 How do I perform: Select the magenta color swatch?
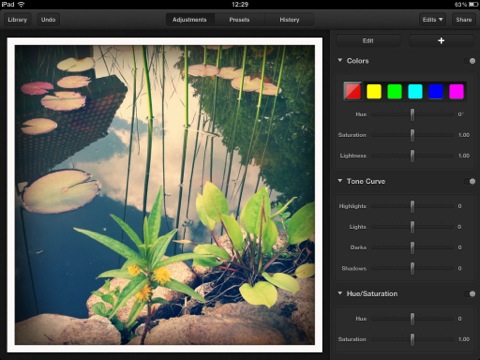[456, 91]
